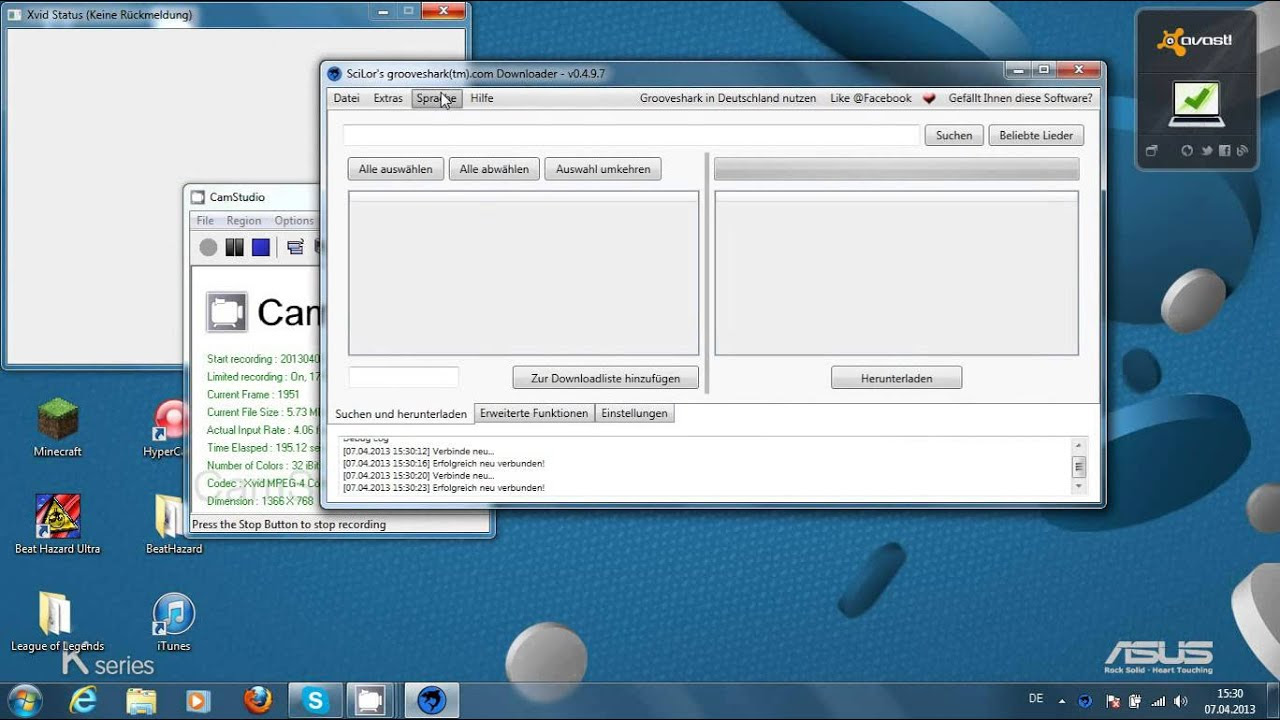Switch to Erweiterte Funktionen tab

[534, 413]
